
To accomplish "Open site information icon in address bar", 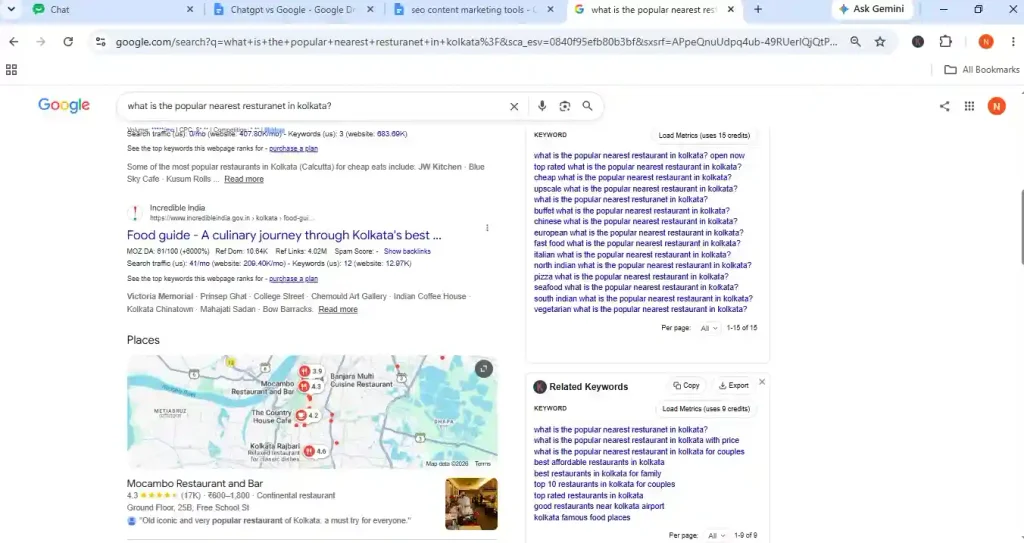I will [101, 42].
